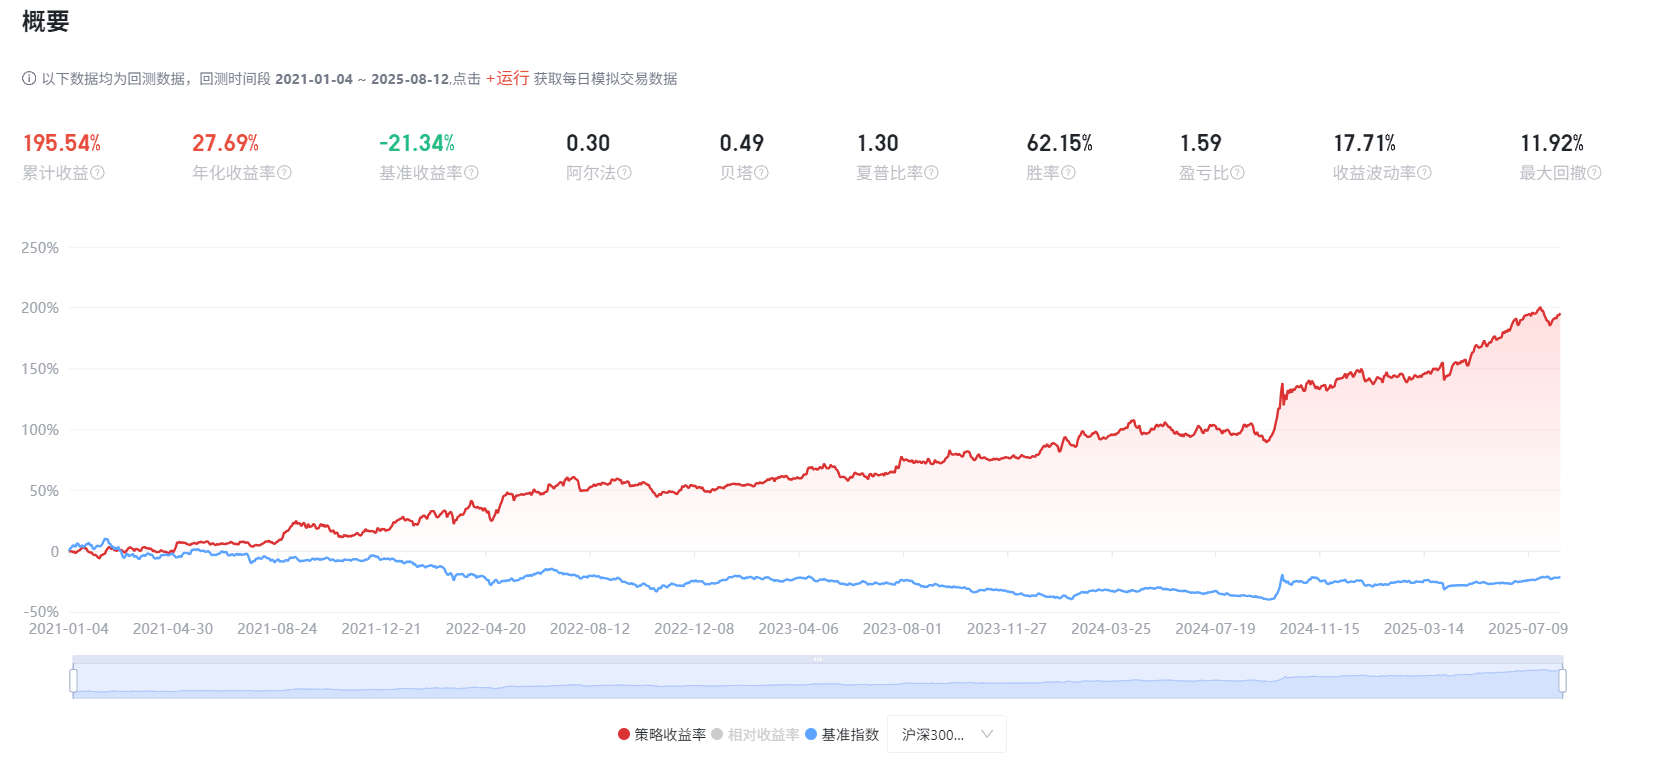This screenshot has height=757, width=1678.
Task: Click the 最大回撤 help icon
Action: [1594, 173]
